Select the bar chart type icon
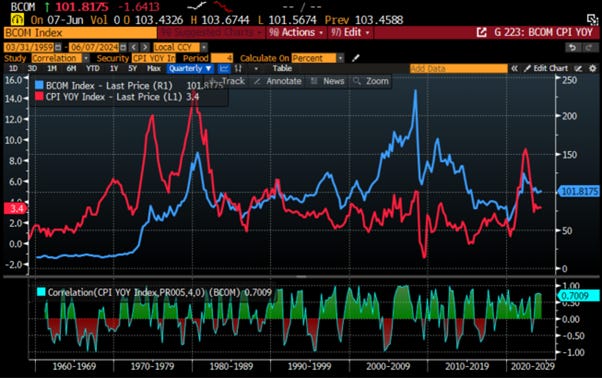This screenshot has width=602, height=378. tap(238, 69)
